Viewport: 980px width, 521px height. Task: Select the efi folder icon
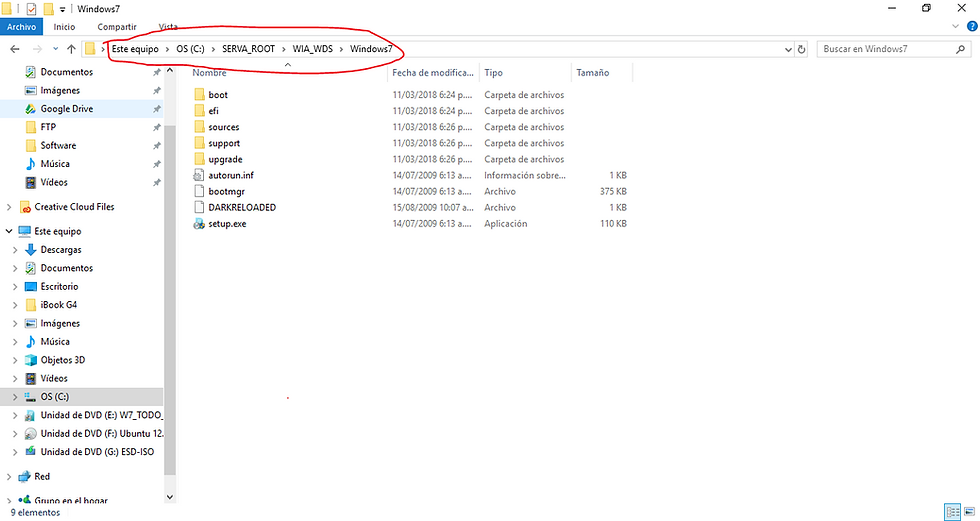pyautogui.click(x=199, y=111)
